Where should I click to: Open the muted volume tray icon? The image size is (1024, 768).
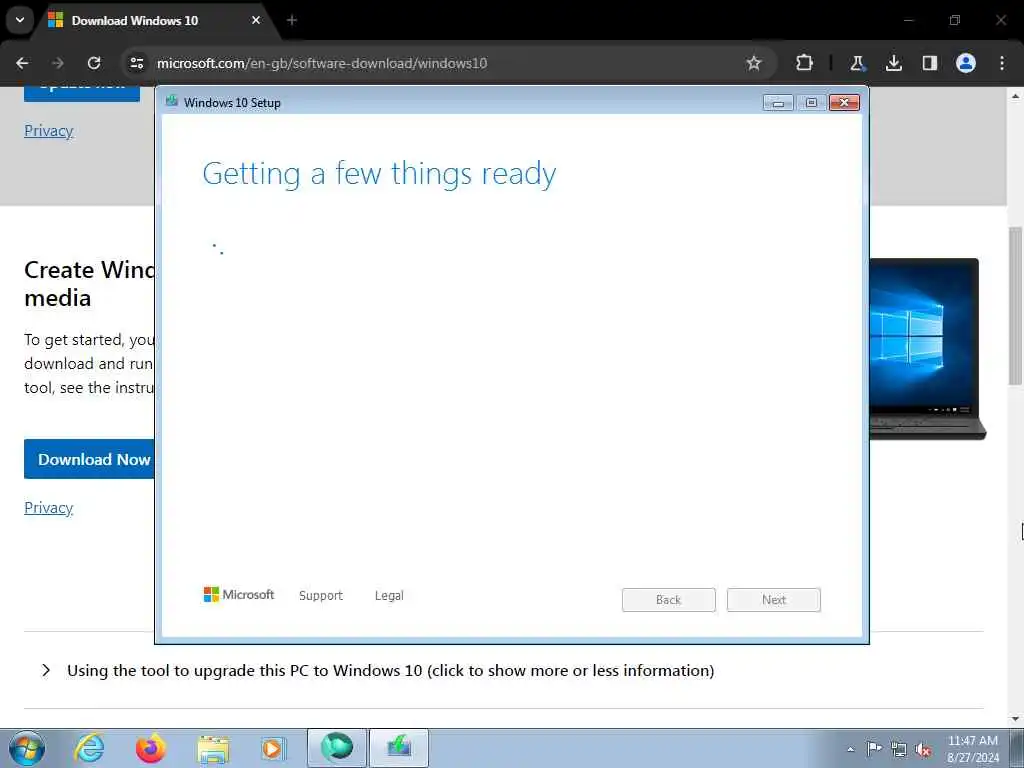tap(923, 750)
